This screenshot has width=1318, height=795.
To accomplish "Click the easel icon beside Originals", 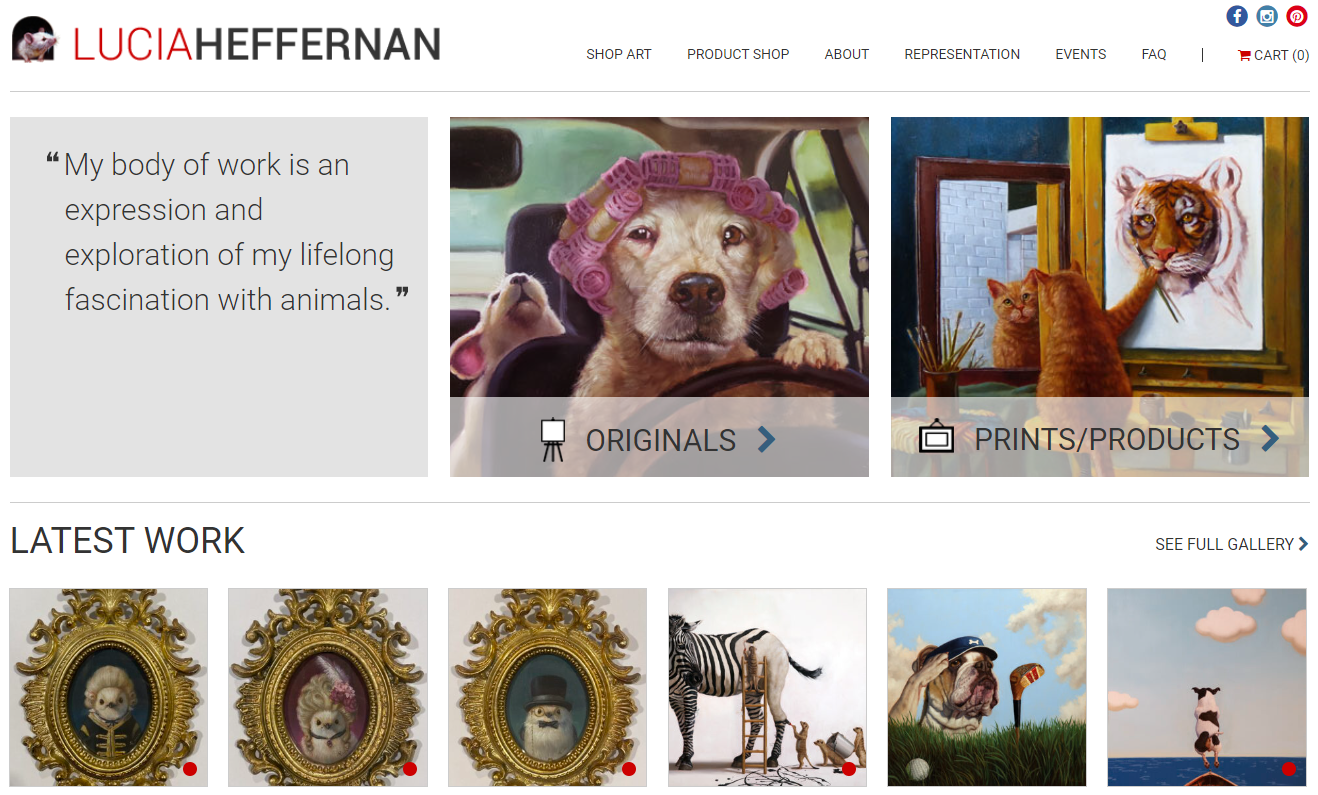I will tap(552, 440).
